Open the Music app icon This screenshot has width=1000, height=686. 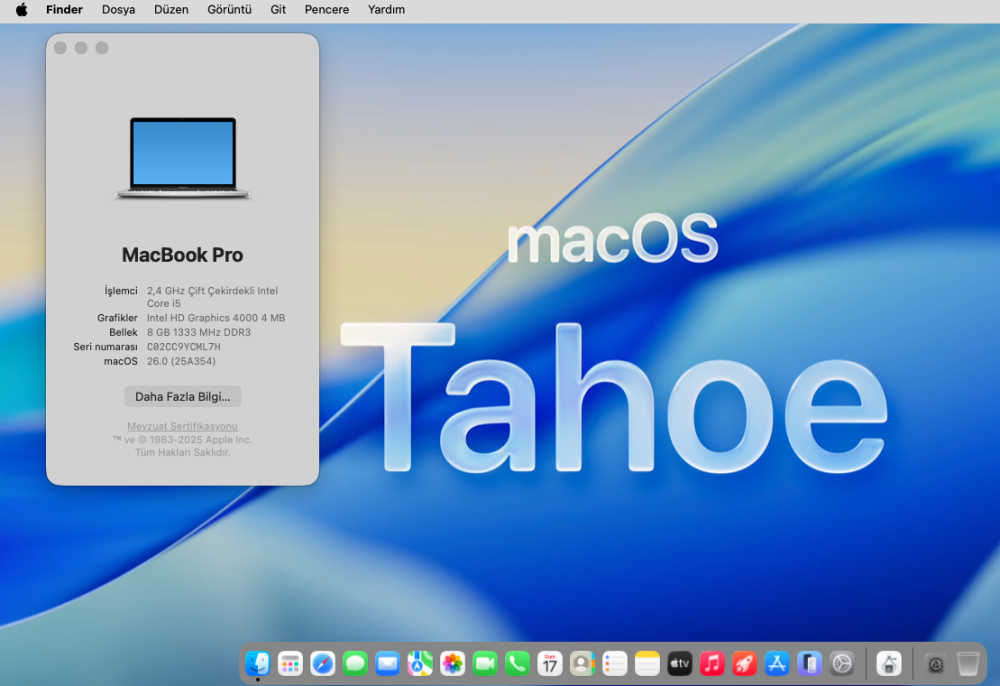tap(712, 664)
